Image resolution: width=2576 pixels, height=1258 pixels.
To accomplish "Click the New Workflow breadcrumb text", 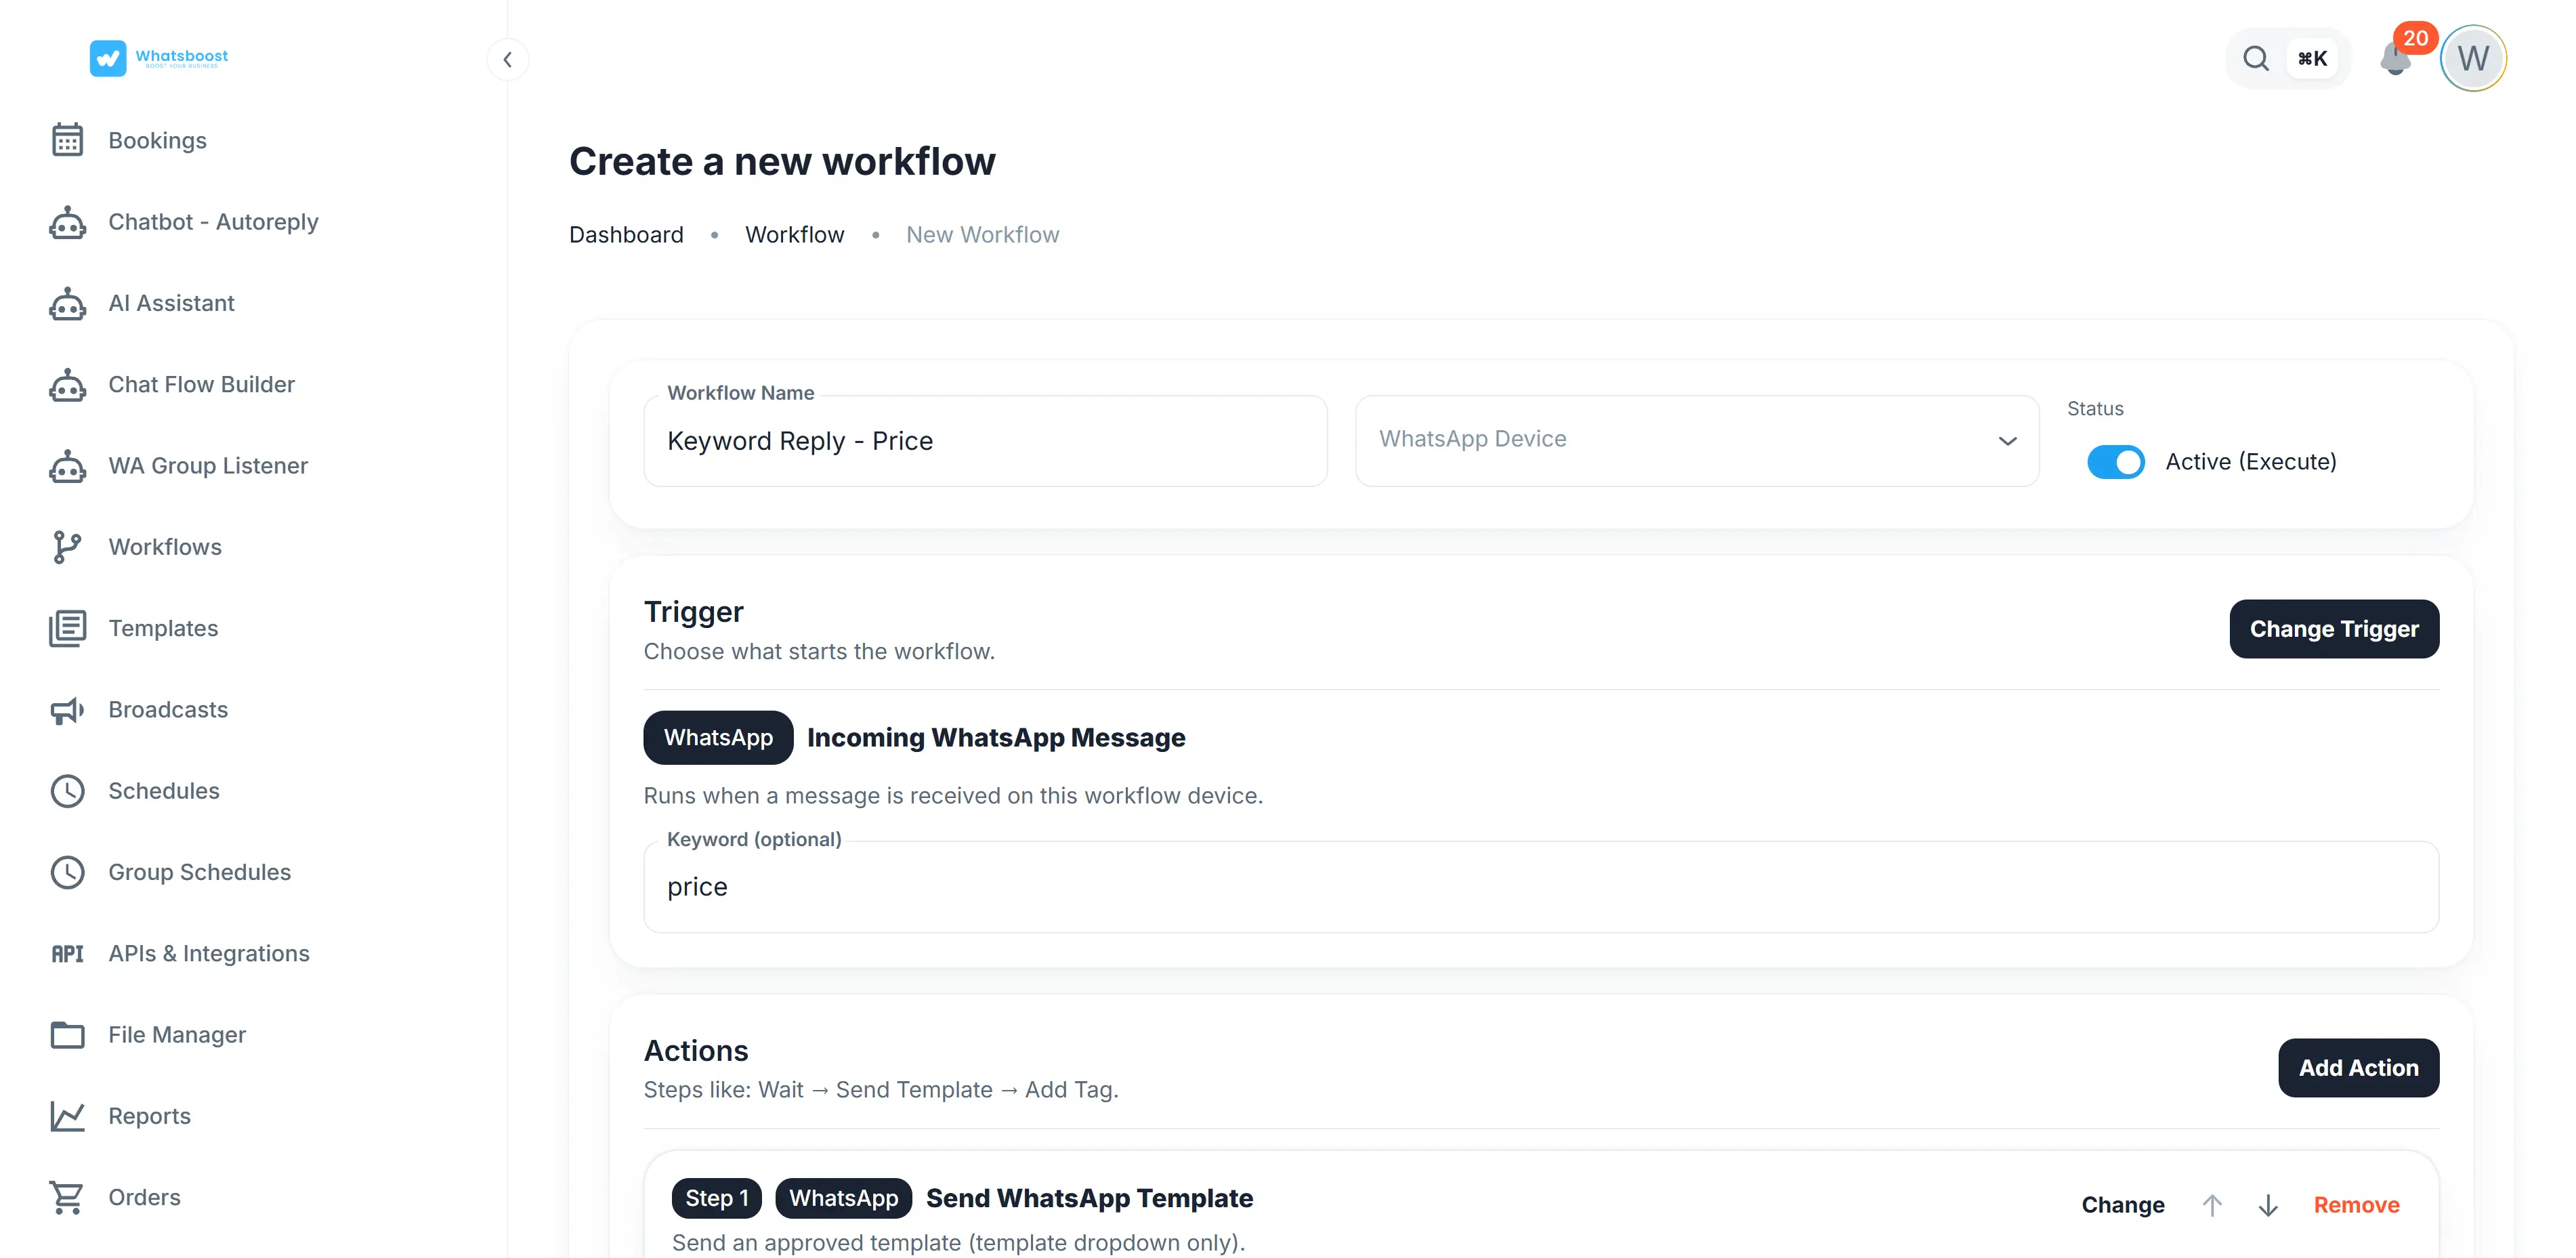I will [982, 235].
